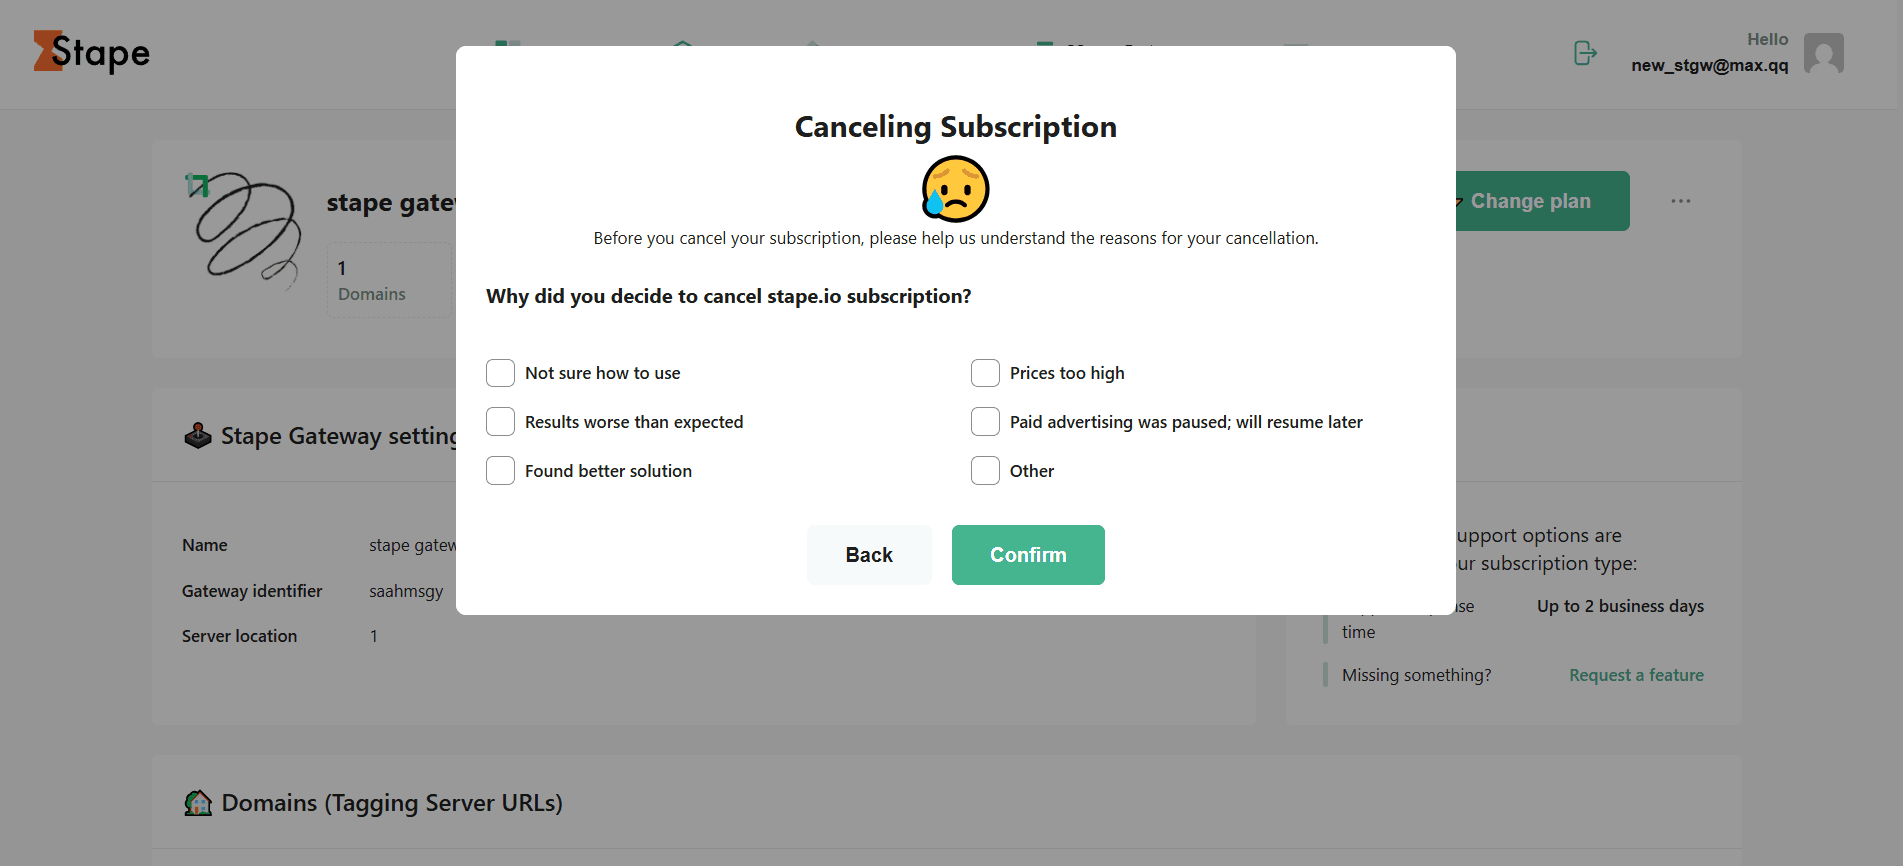Viewport: 1903px width, 866px height.
Task: Select the 'Other' reason checkbox
Action: click(x=985, y=471)
